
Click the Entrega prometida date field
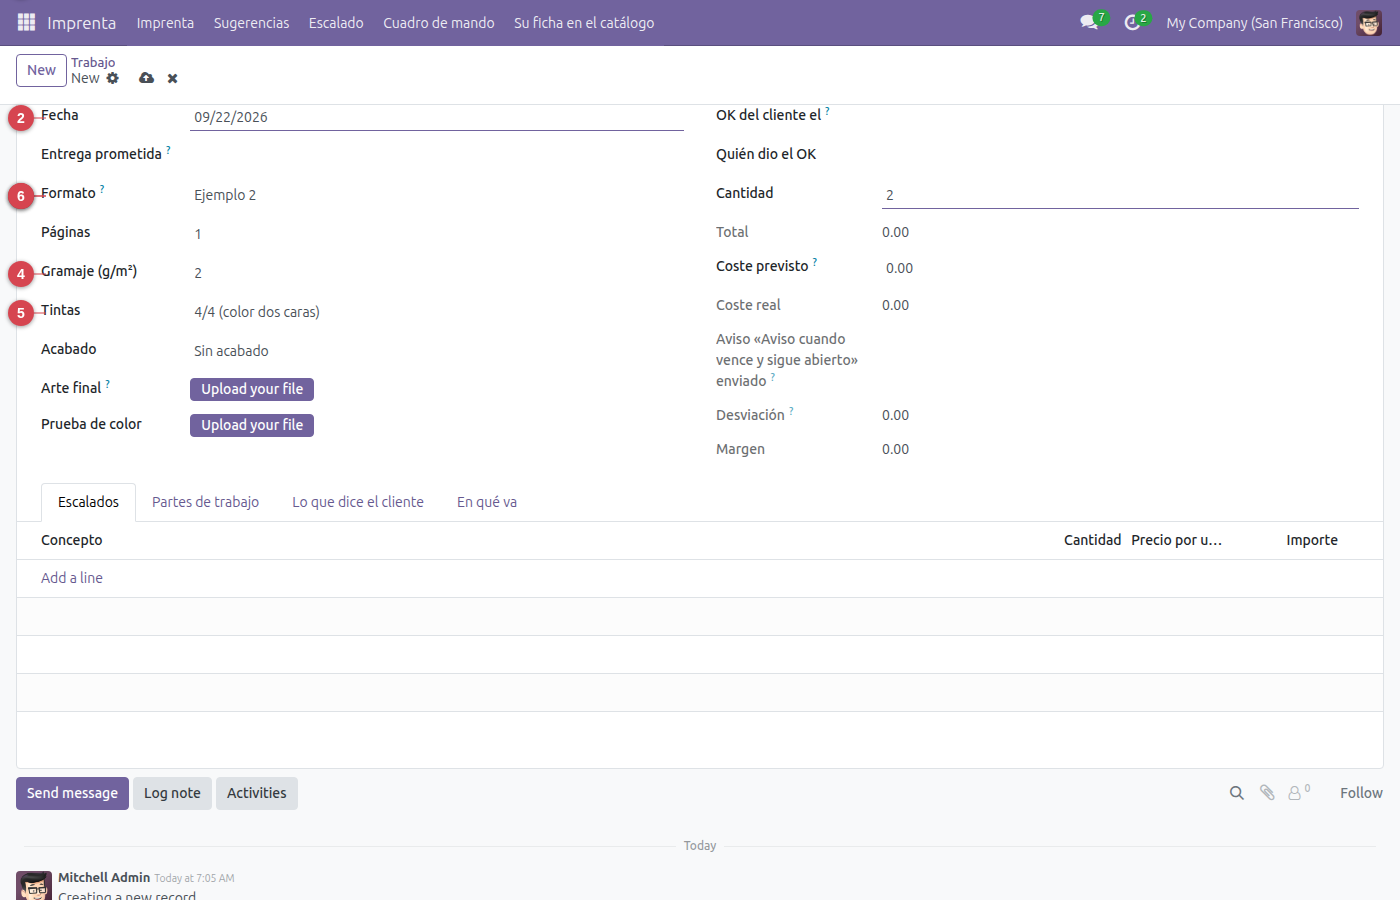pos(437,156)
